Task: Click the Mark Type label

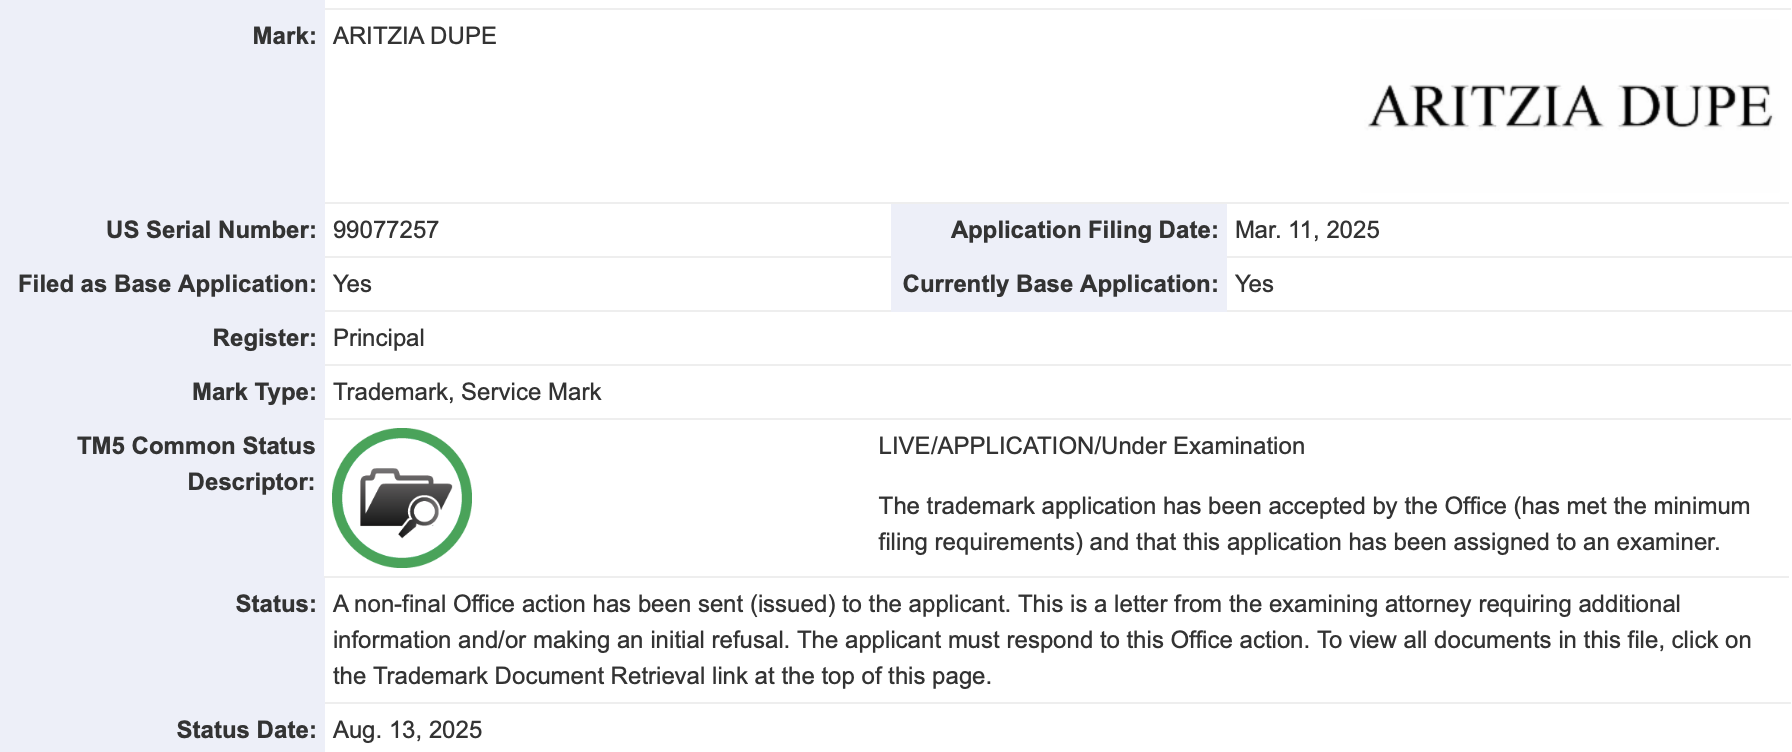Action: (254, 392)
